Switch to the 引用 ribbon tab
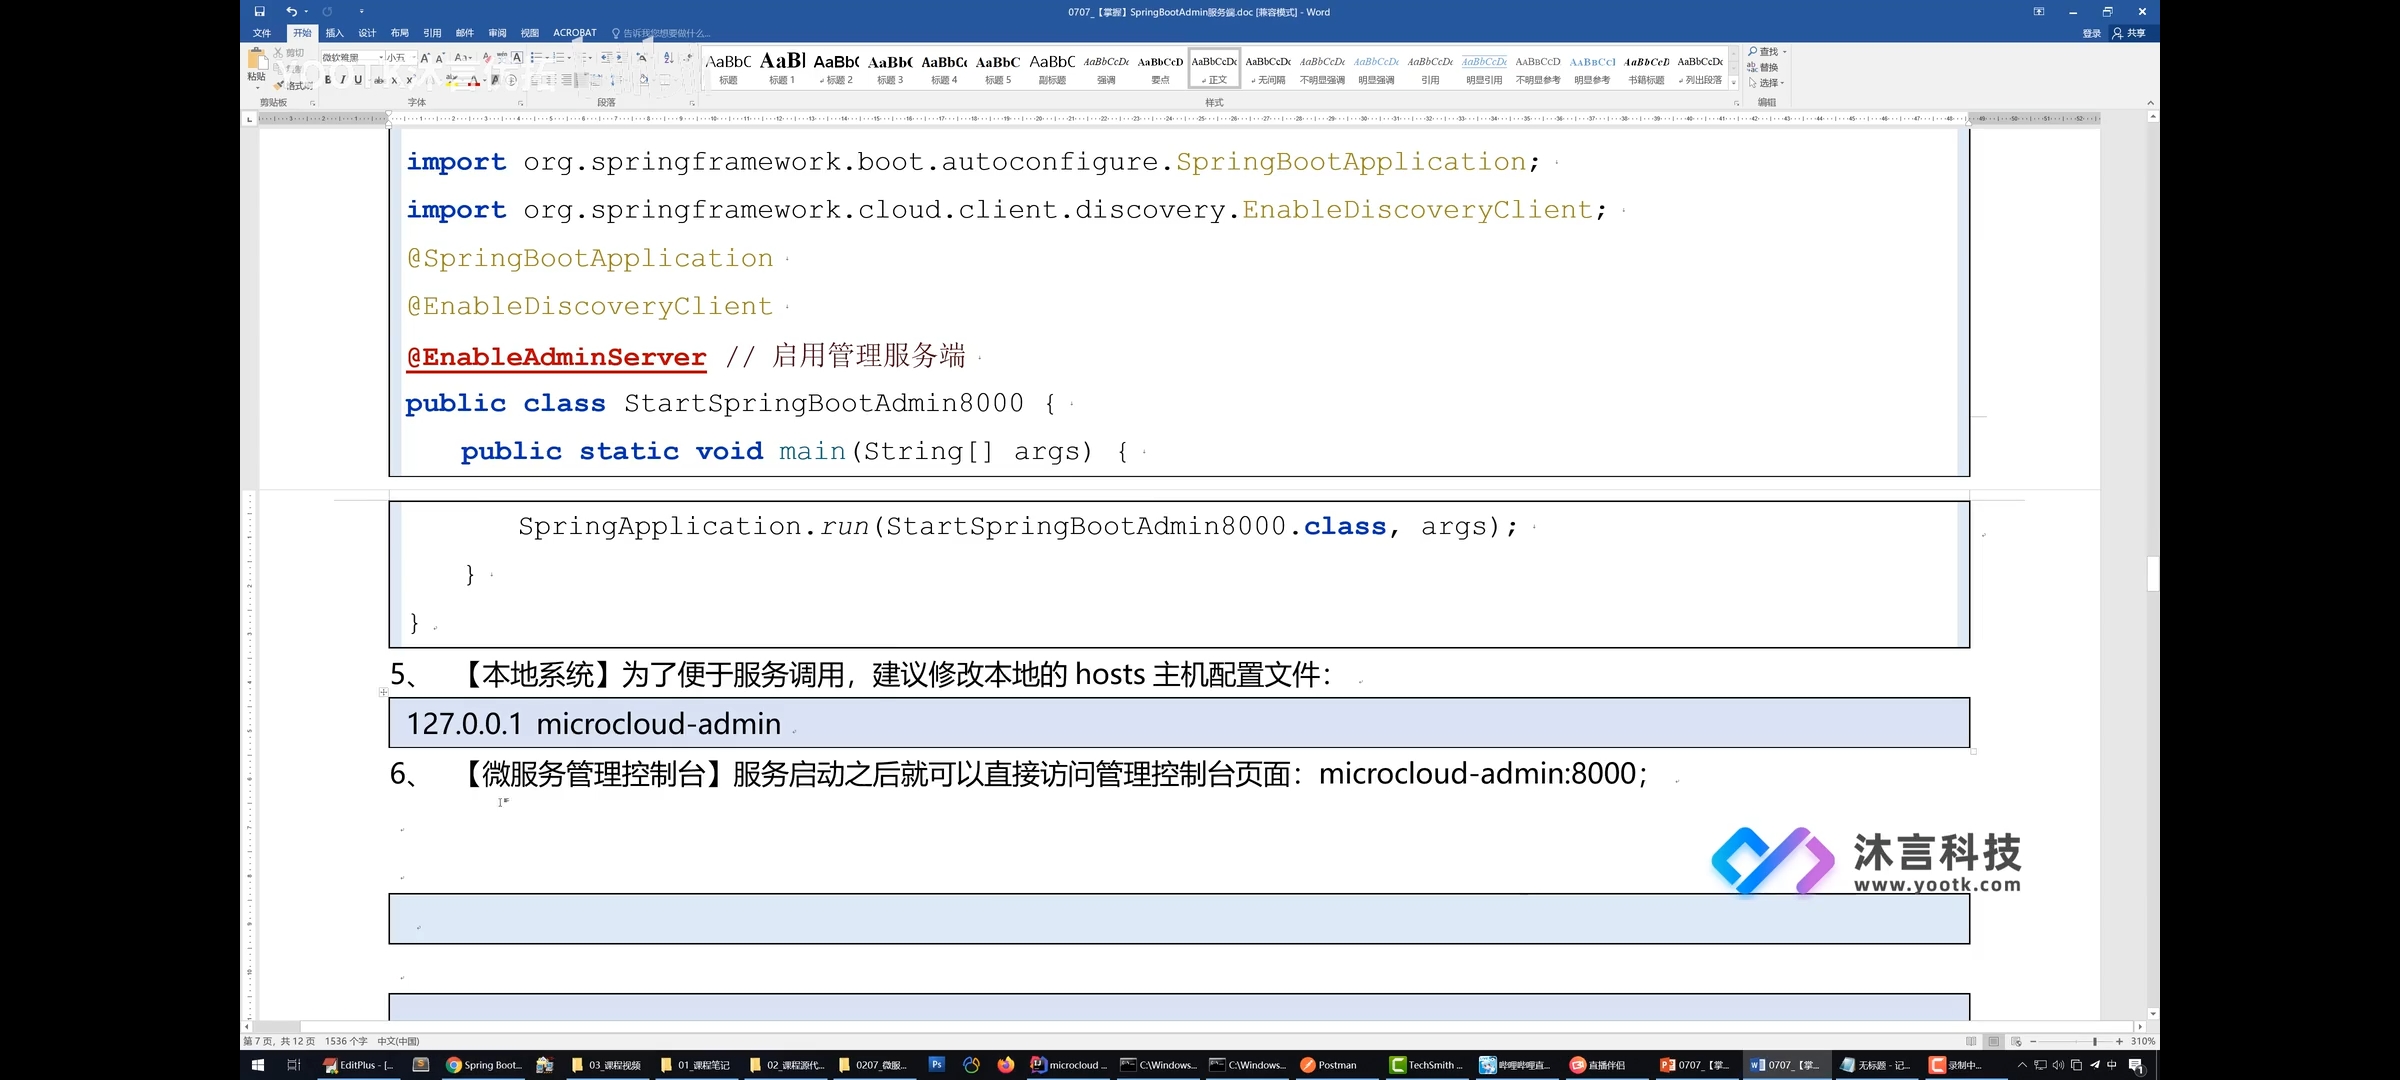This screenshot has width=2400, height=1080. [x=432, y=33]
